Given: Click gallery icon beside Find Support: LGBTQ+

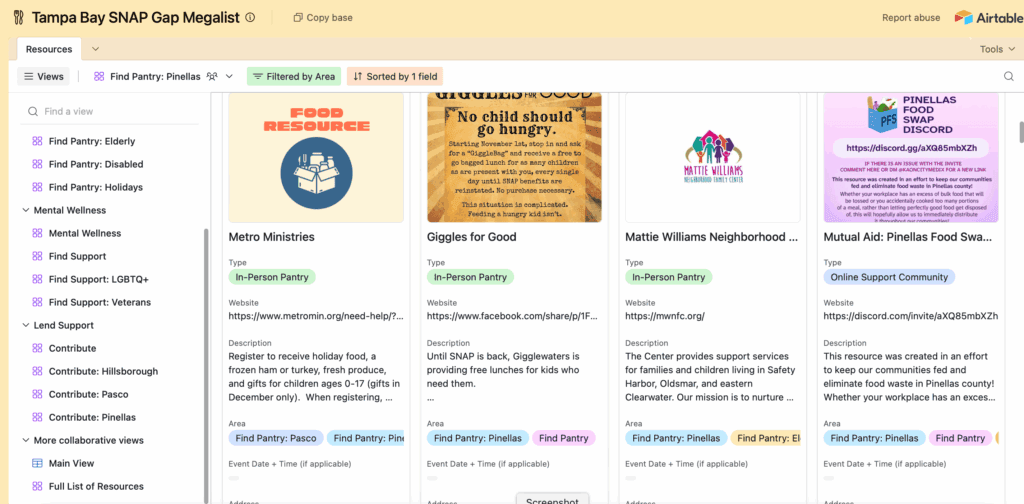Looking at the screenshot, I should [37, 279].
